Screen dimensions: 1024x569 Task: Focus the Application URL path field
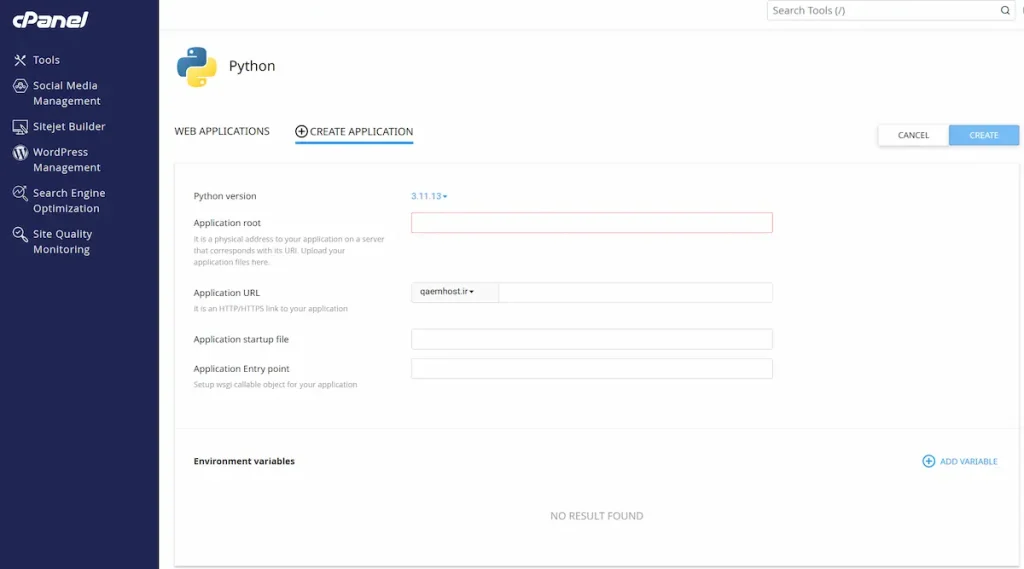[x=635, y=292]
